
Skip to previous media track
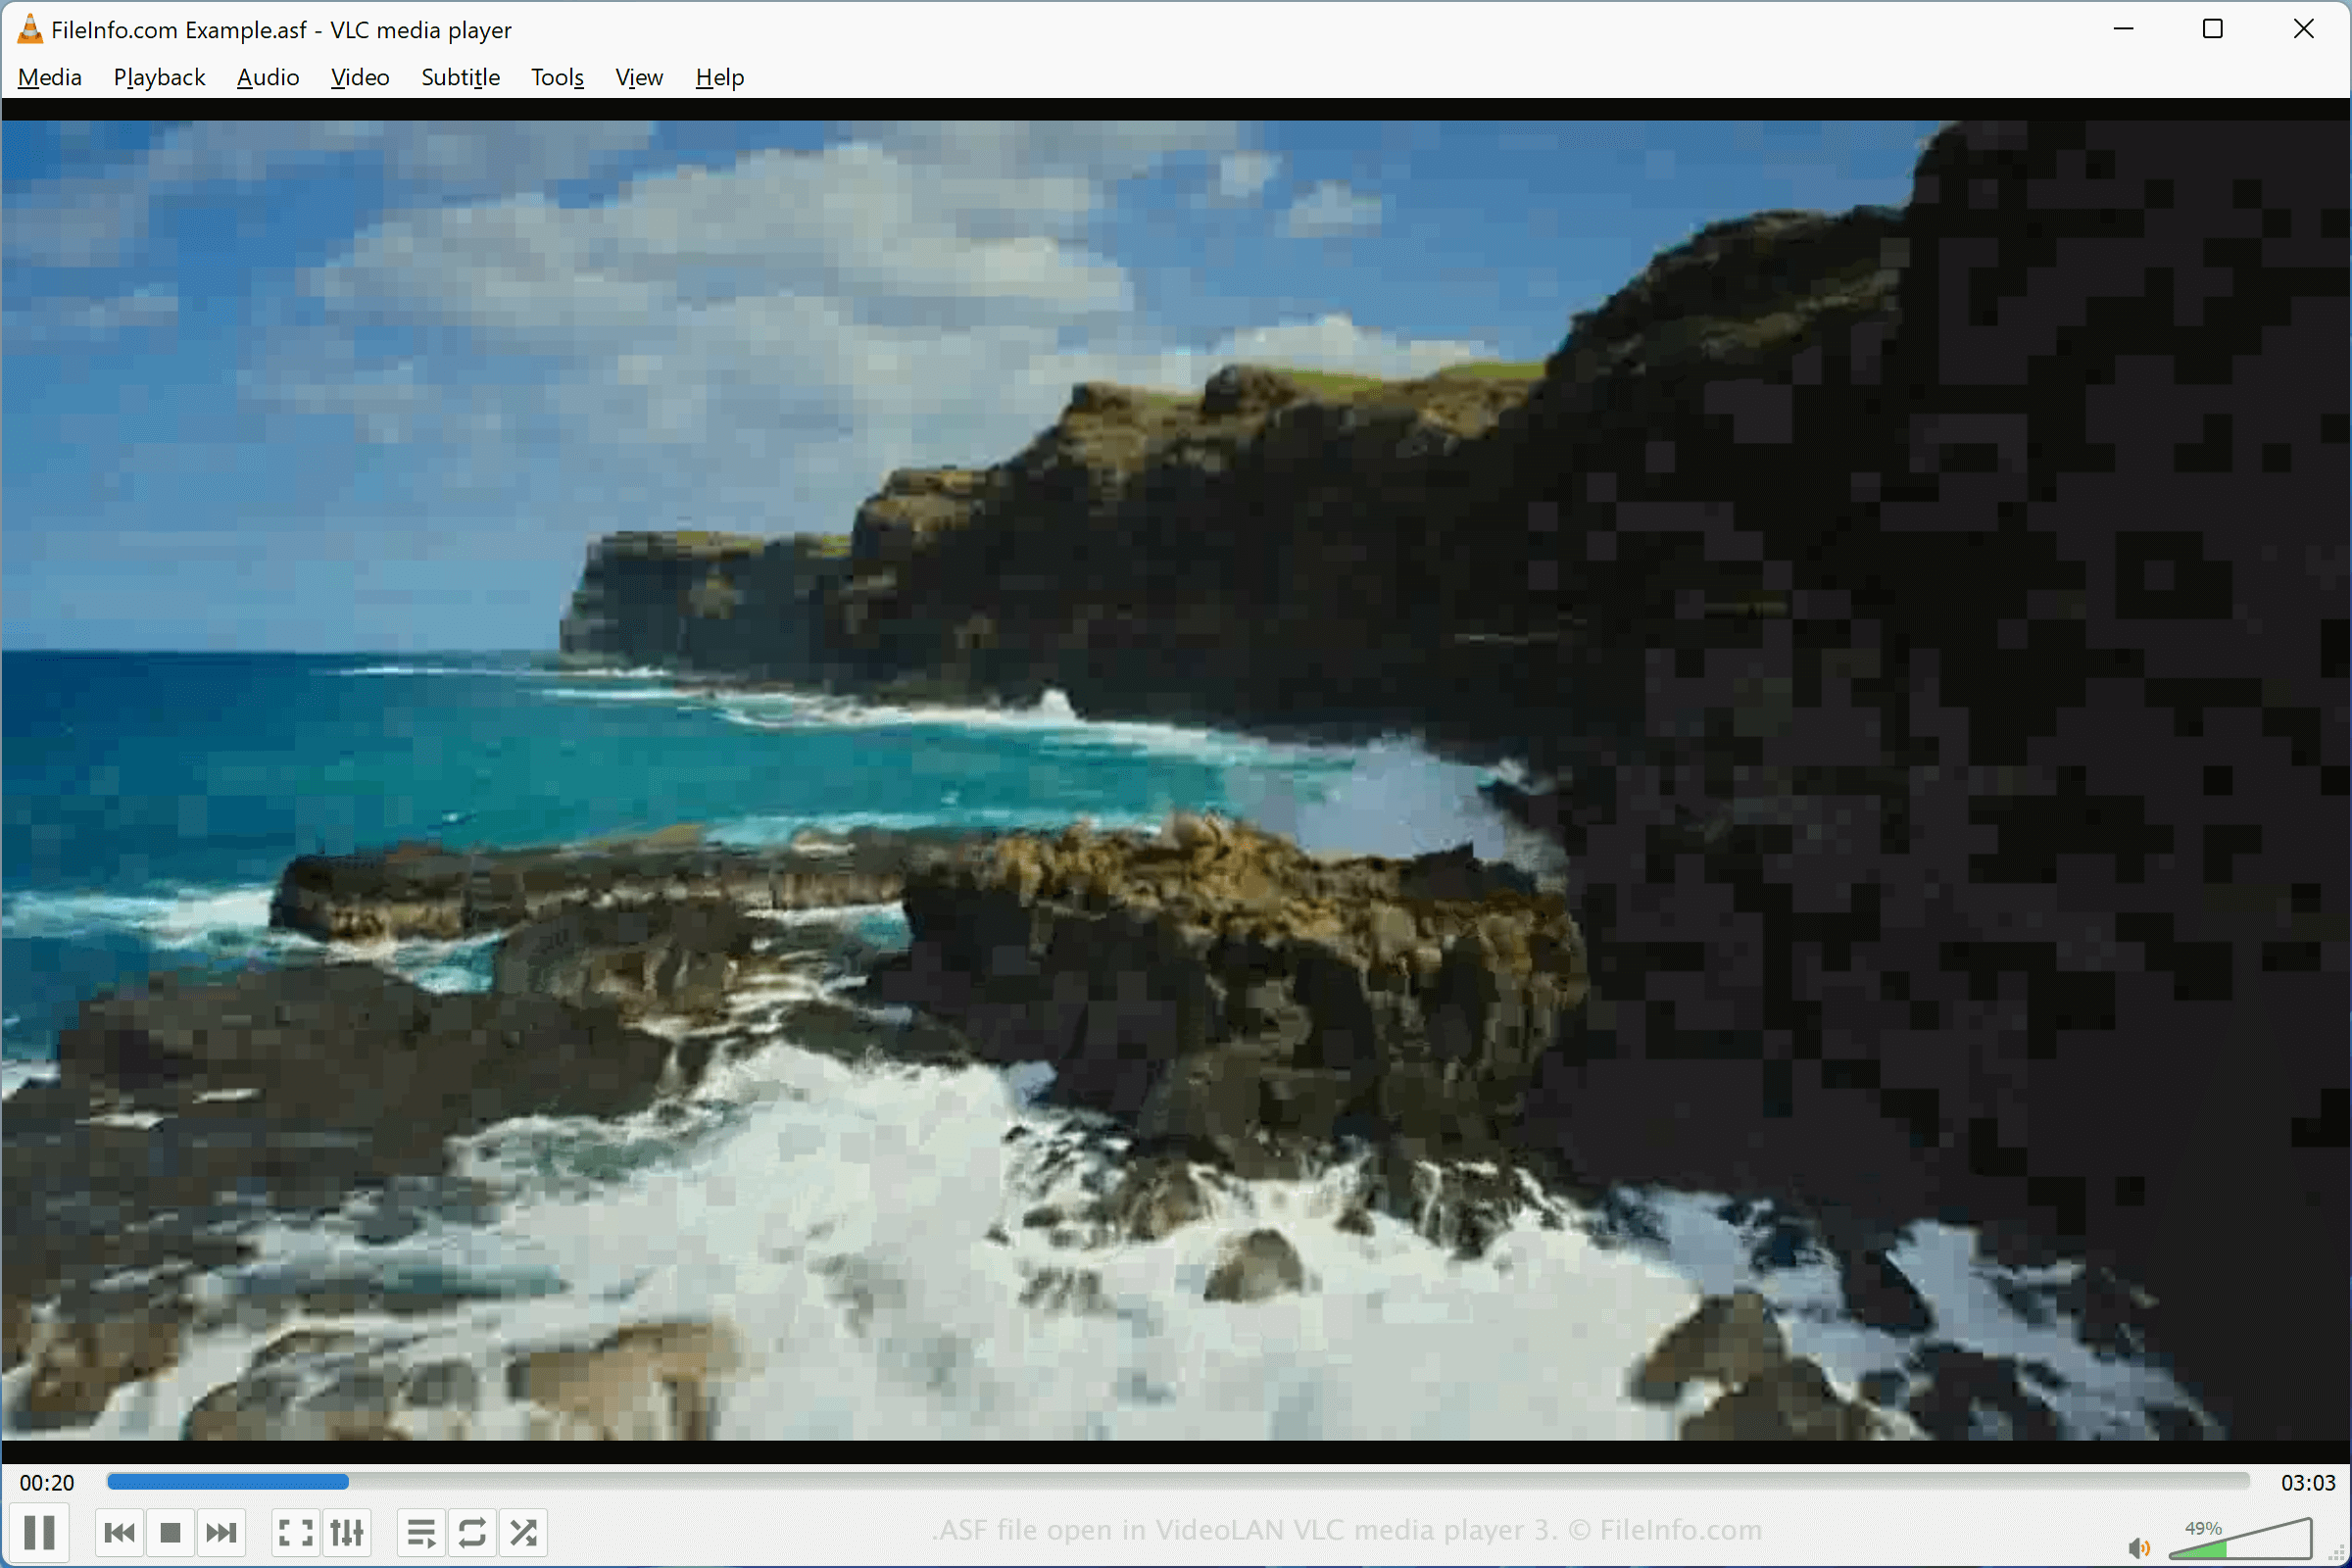pos(120,1531)
